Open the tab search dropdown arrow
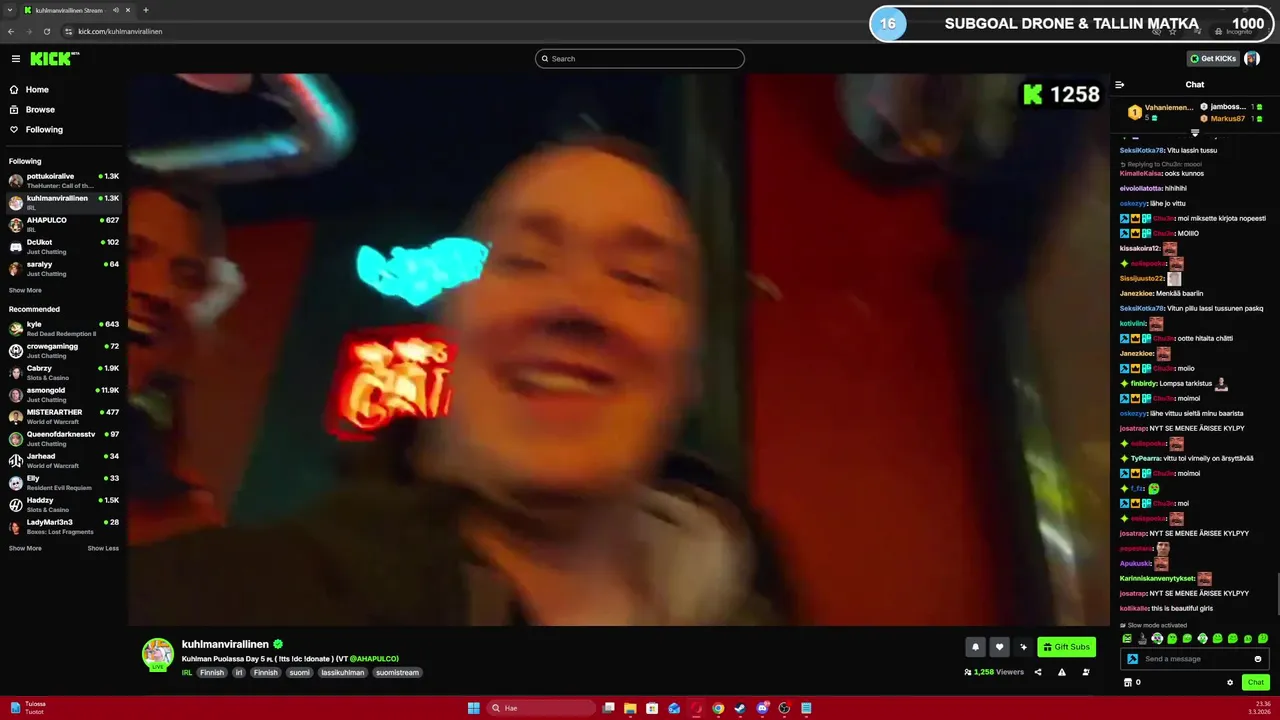Viewport: 1280px width, 720px height. tap(10, 10)
